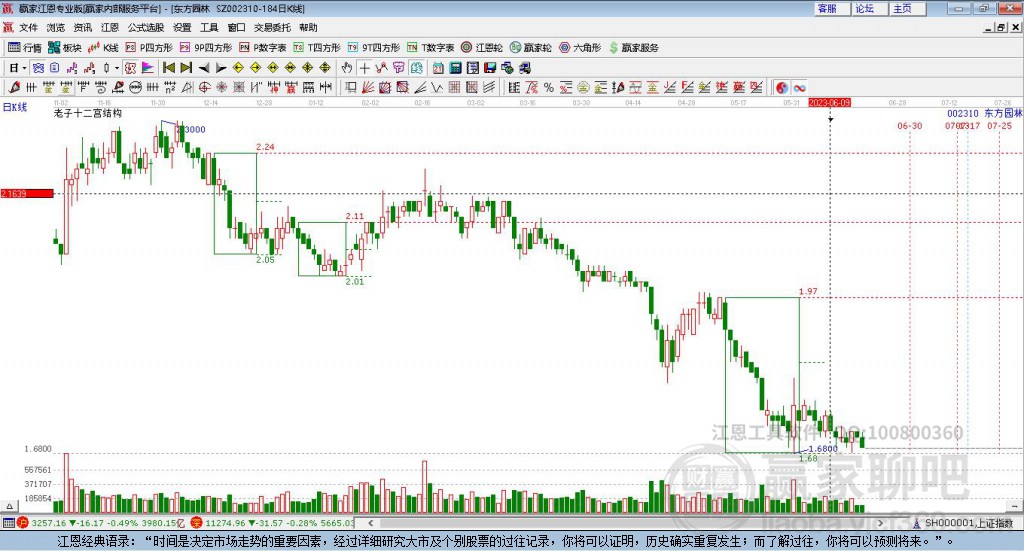The image size is (1024, 551).
Task: Select the Gann fan lines tool
Action: coord(368,87)
